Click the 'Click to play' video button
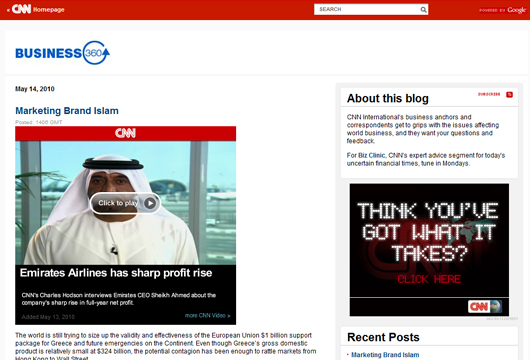 coord(125,203)
